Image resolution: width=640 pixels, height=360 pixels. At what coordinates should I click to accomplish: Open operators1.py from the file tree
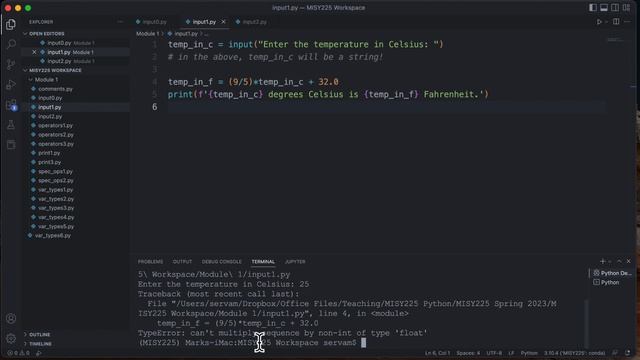[55, 125]
